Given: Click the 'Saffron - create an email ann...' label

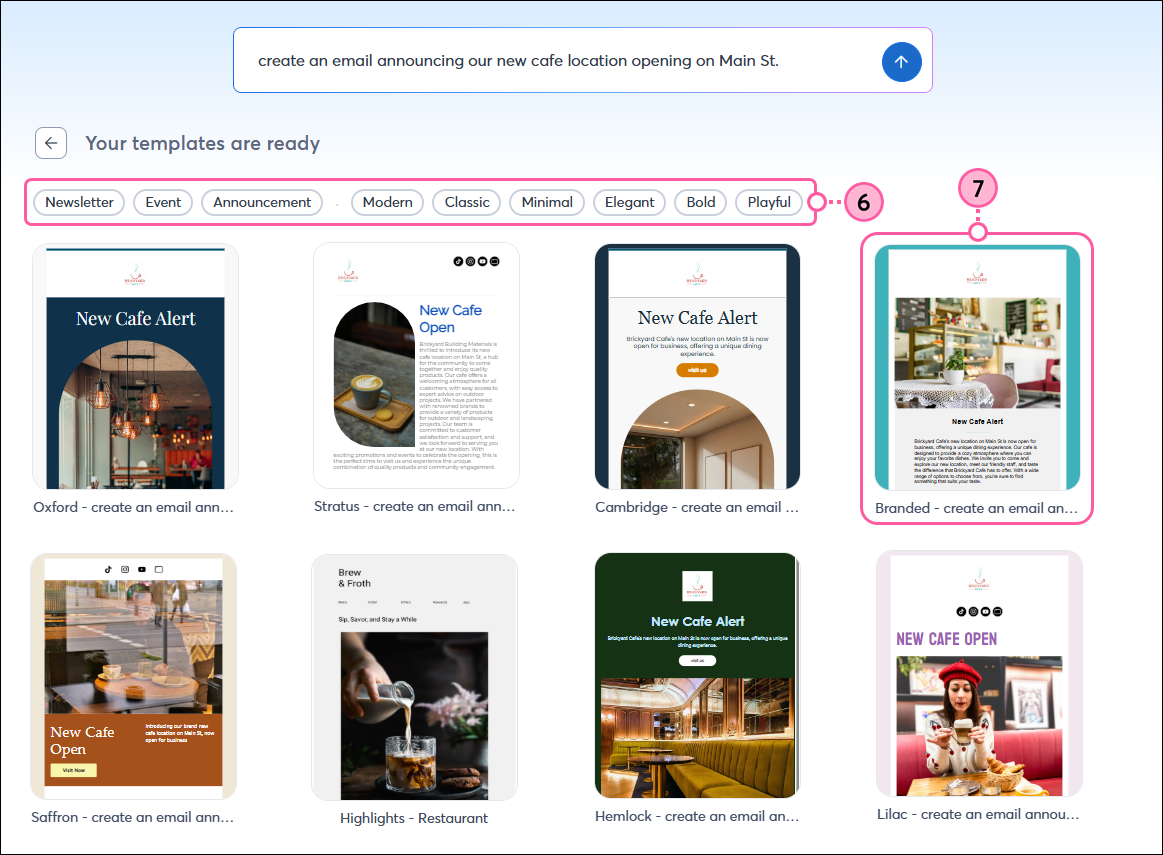Looking at the screenshot, I should click(132, 817).
